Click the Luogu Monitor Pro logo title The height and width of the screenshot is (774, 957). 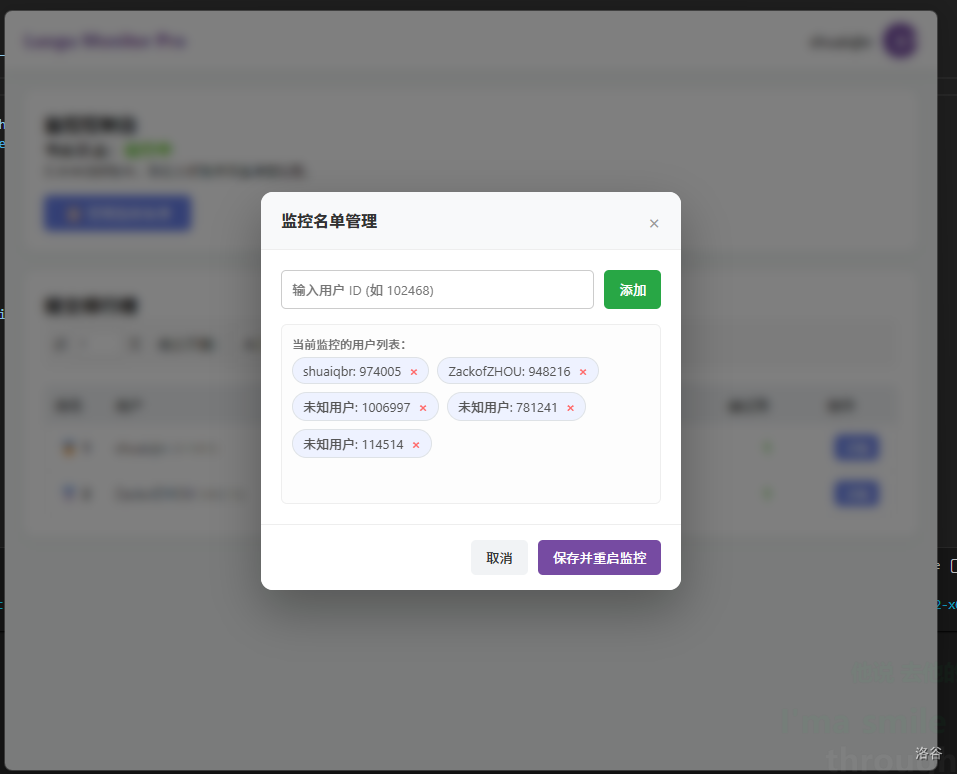pyautogui.click(x=105, y=41)
